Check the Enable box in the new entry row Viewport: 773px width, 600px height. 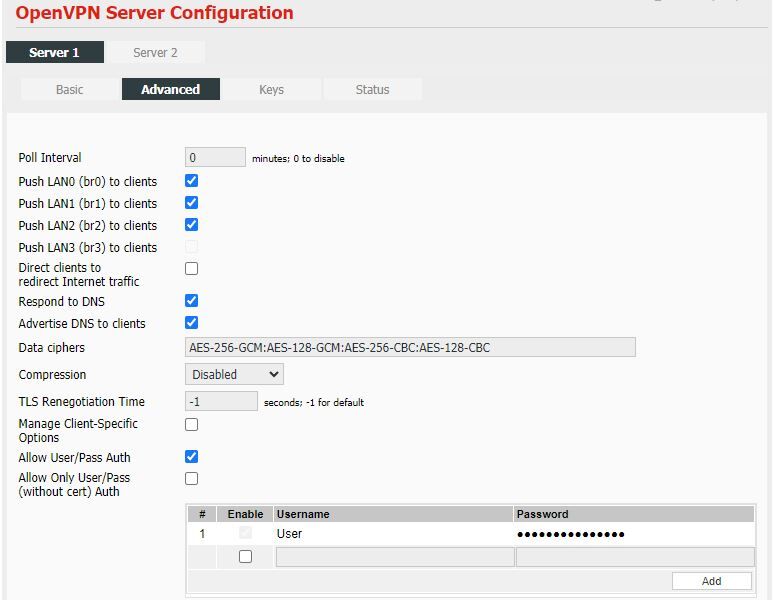(x=245, y=557)
